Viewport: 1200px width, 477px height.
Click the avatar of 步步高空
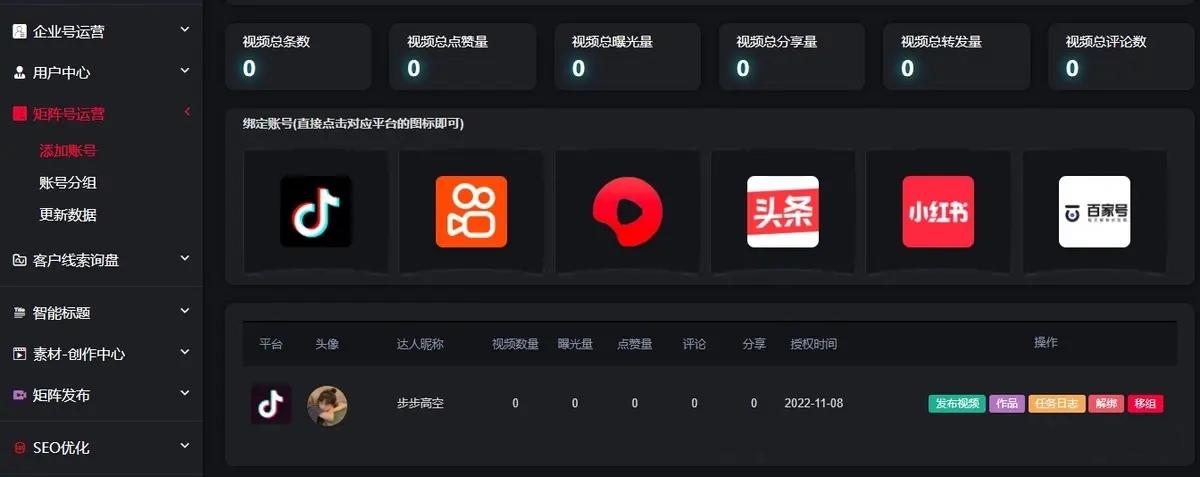[x=327, y=405]
